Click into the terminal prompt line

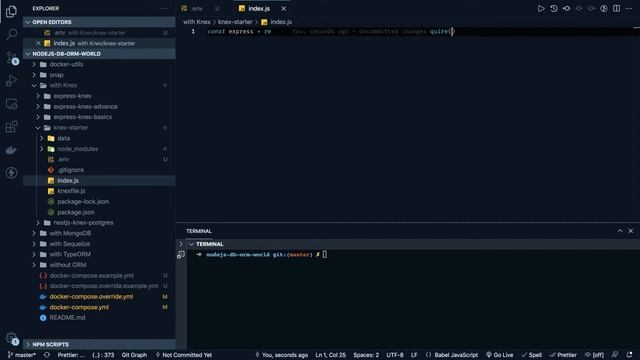point(262,254)
